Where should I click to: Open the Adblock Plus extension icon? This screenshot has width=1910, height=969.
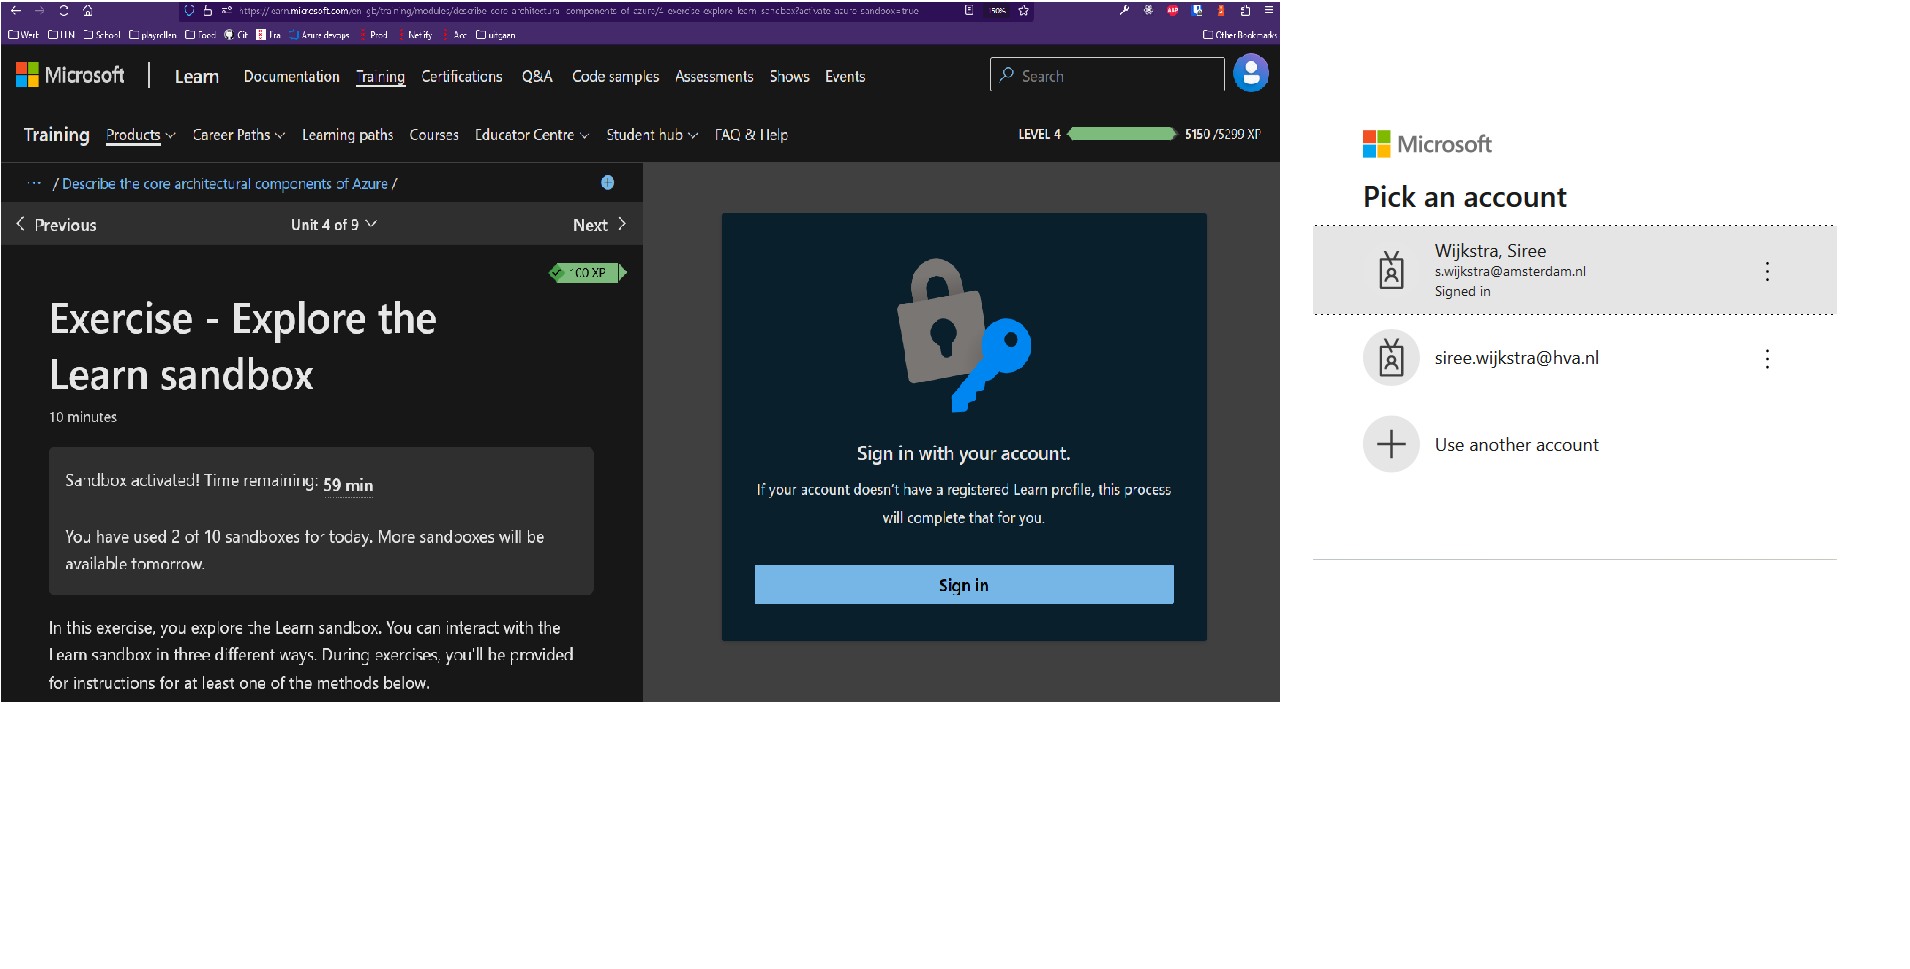[1172, 11]
